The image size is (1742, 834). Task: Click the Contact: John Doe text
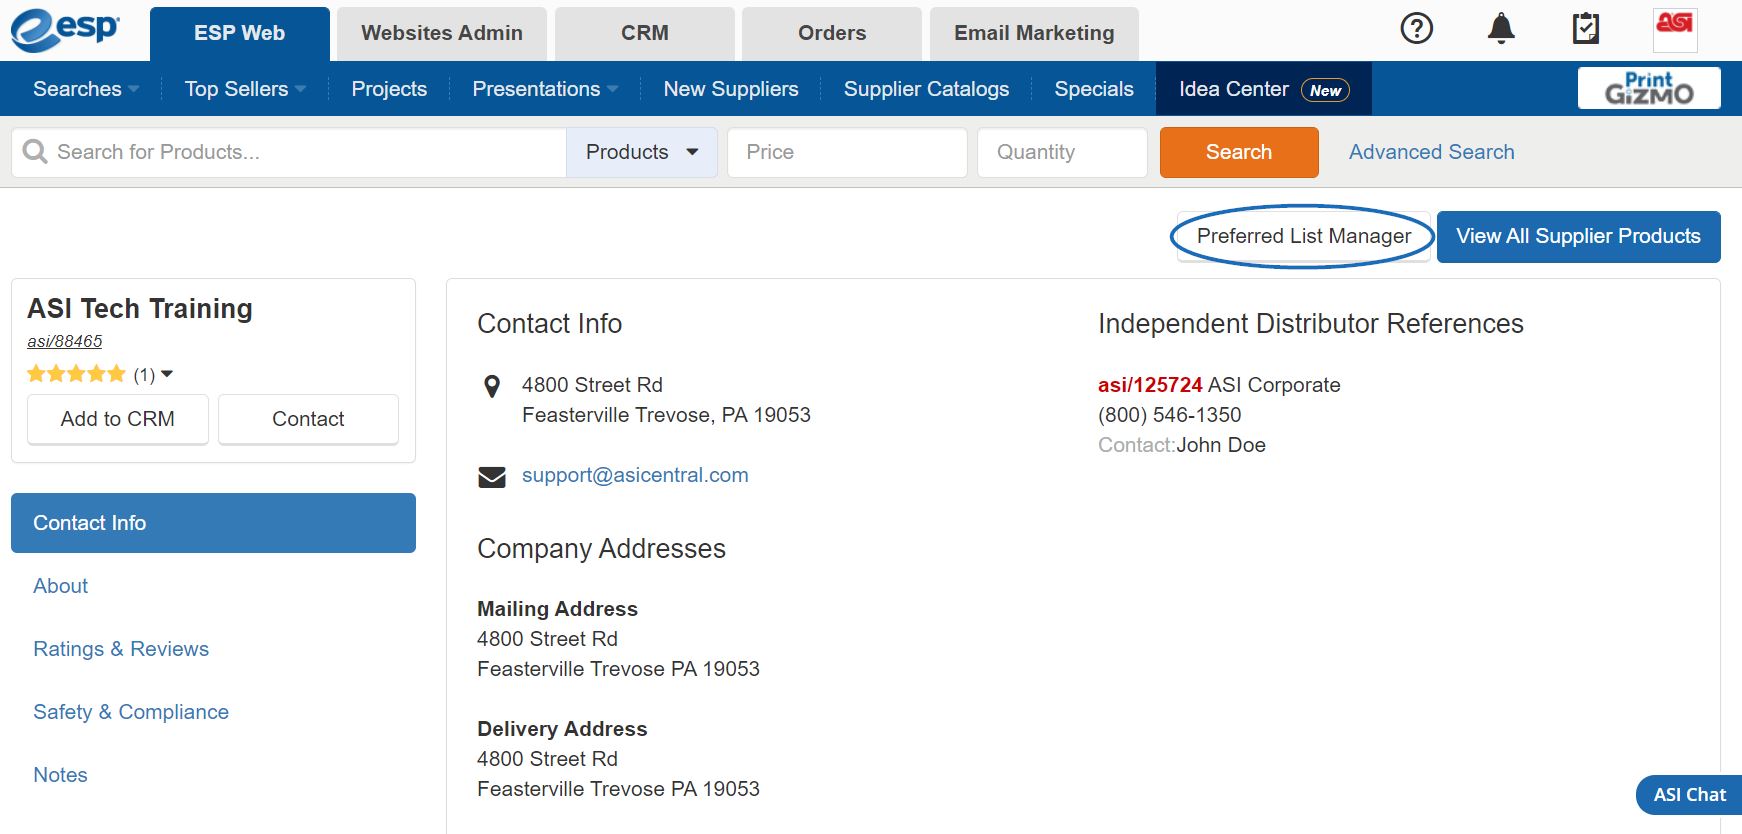coord(1182,445)
